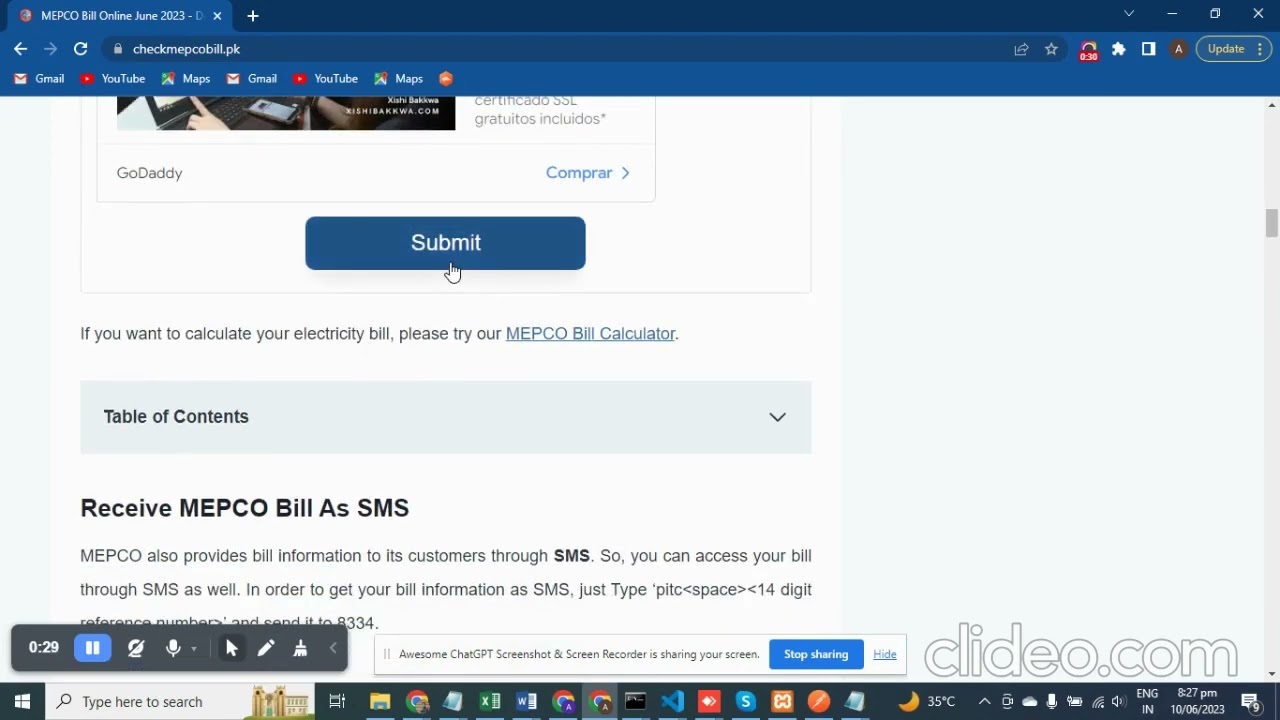Image resolution: width=1280 pixels, height=720 pixels.
Task: Open the Windows Start menu
Action: click(22, 701)
